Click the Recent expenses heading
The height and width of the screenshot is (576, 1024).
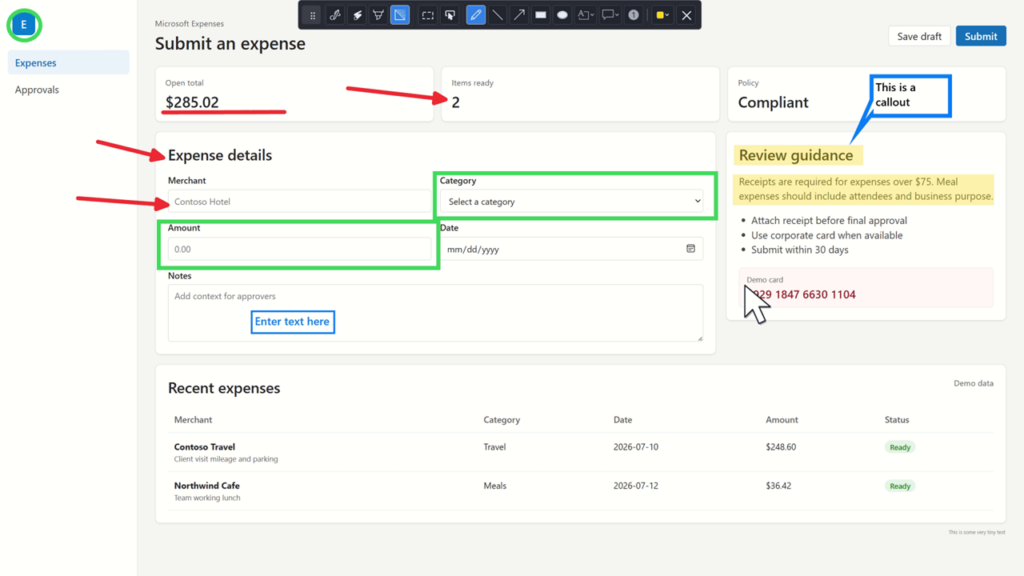coord(224,388)
